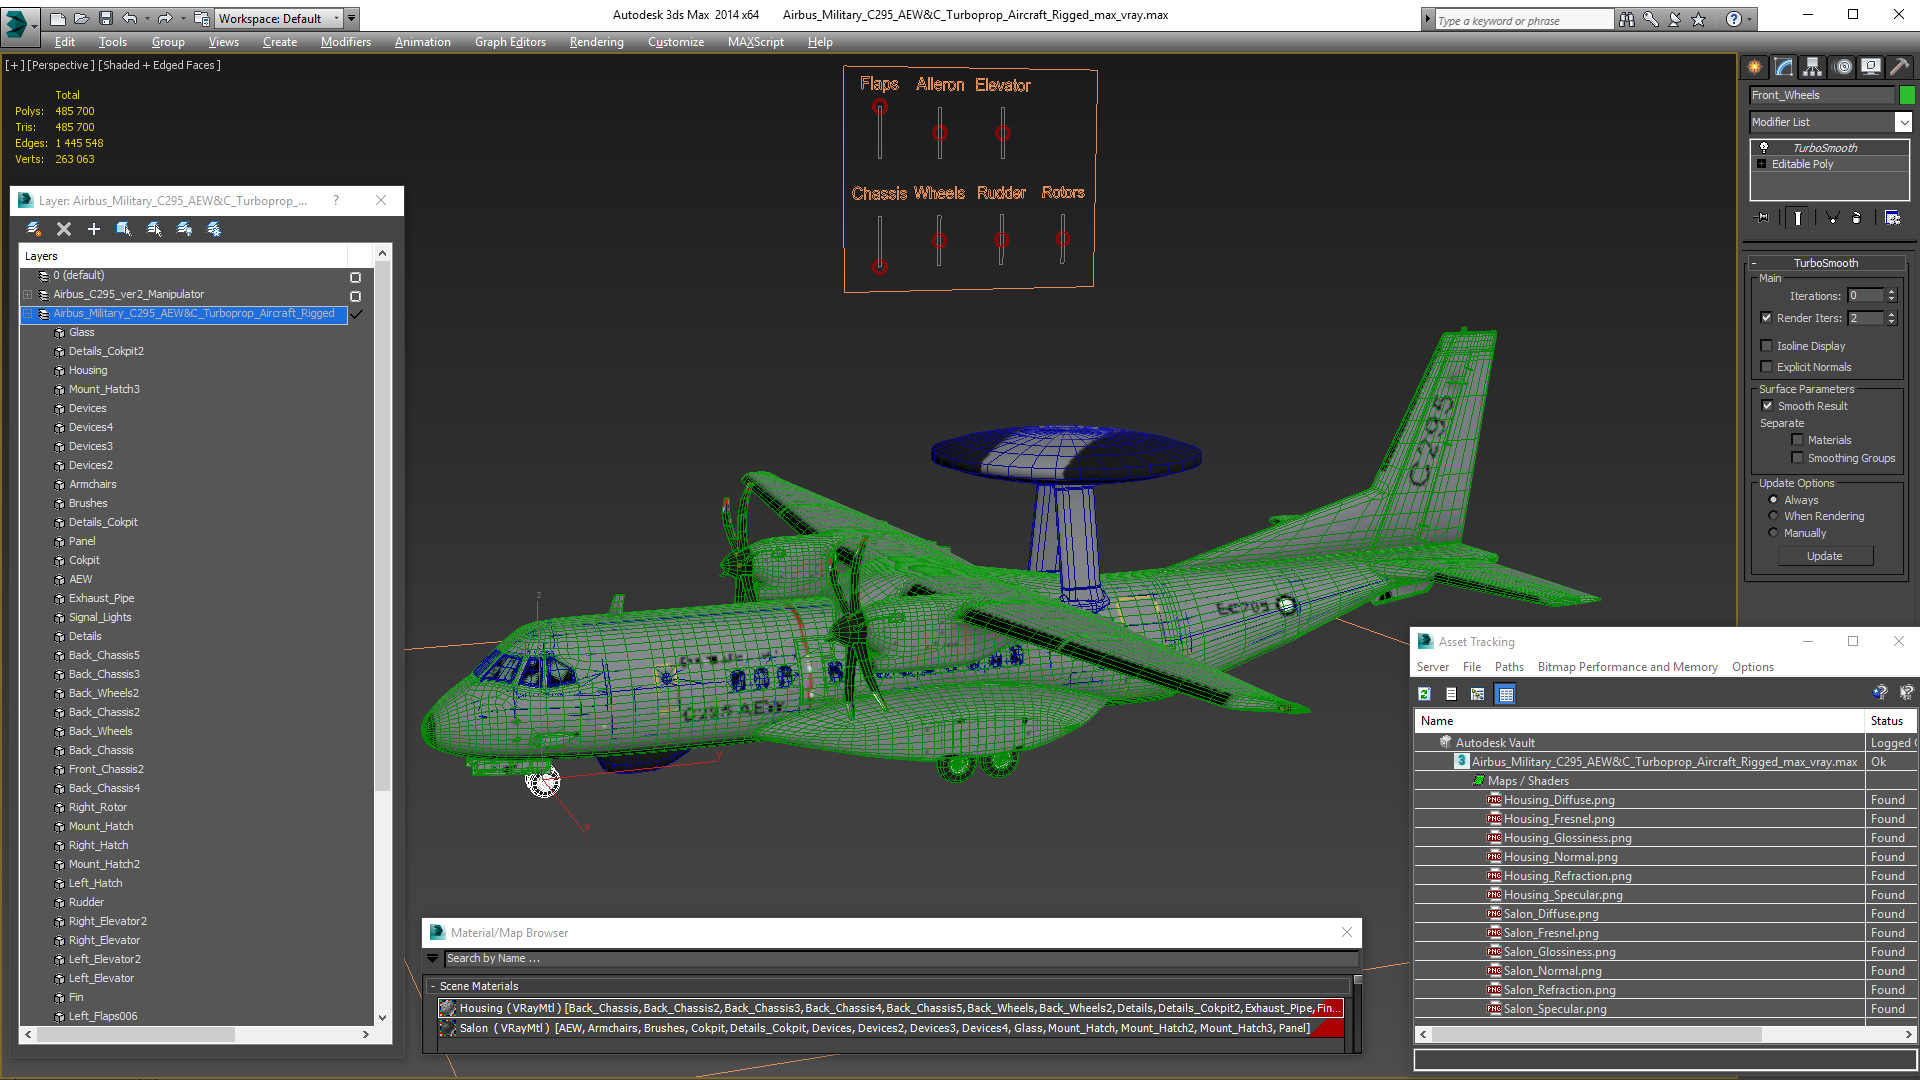Collapse the Airbus_Military_C295 rigged layer
Viewport: 1920px width, 1080px height.
(28, 314)
